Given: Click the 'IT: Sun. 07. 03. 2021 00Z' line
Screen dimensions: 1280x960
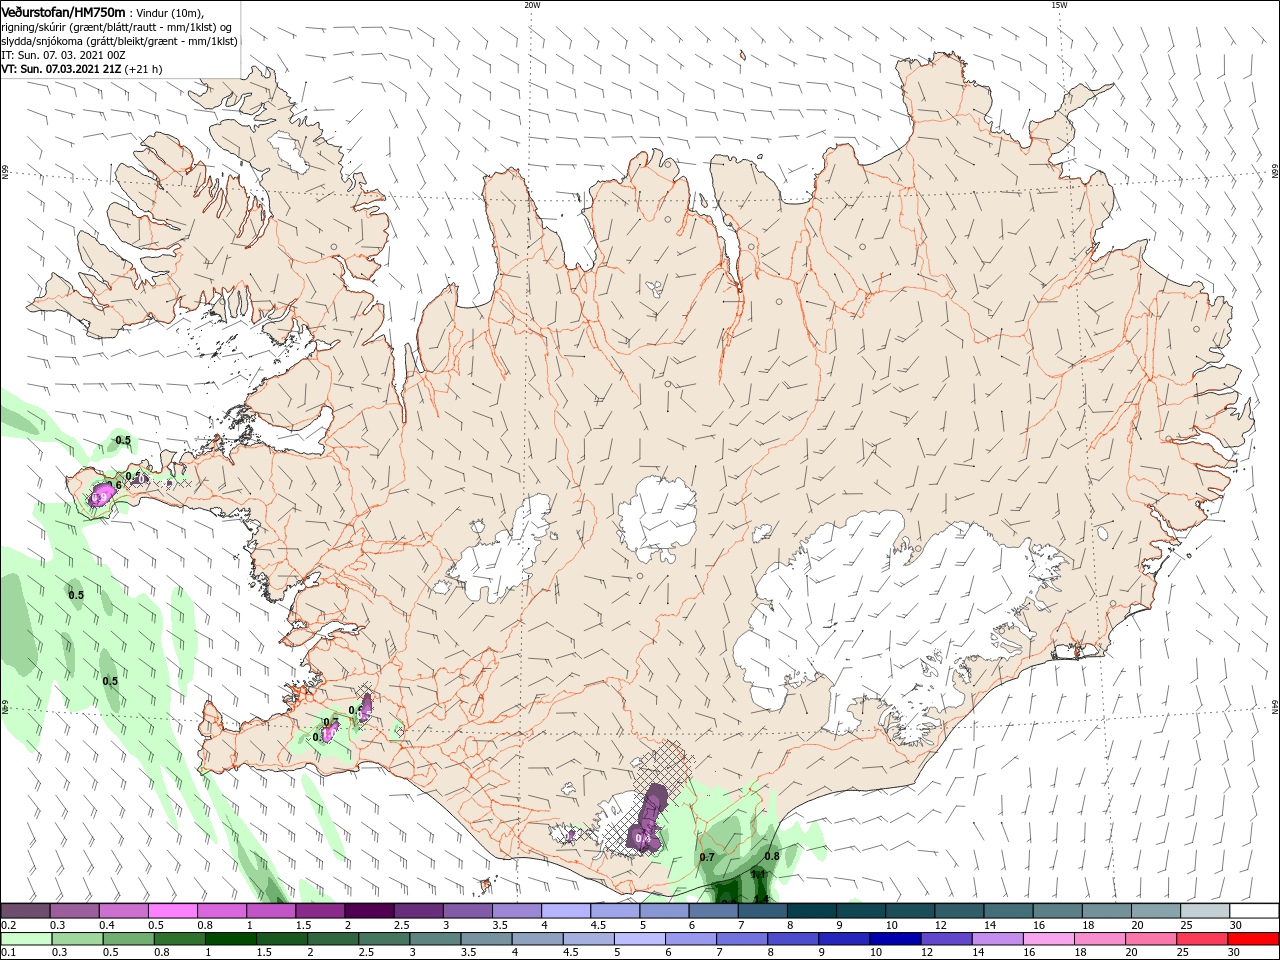Looking at the screenshot, I should (x=61, y=55).
